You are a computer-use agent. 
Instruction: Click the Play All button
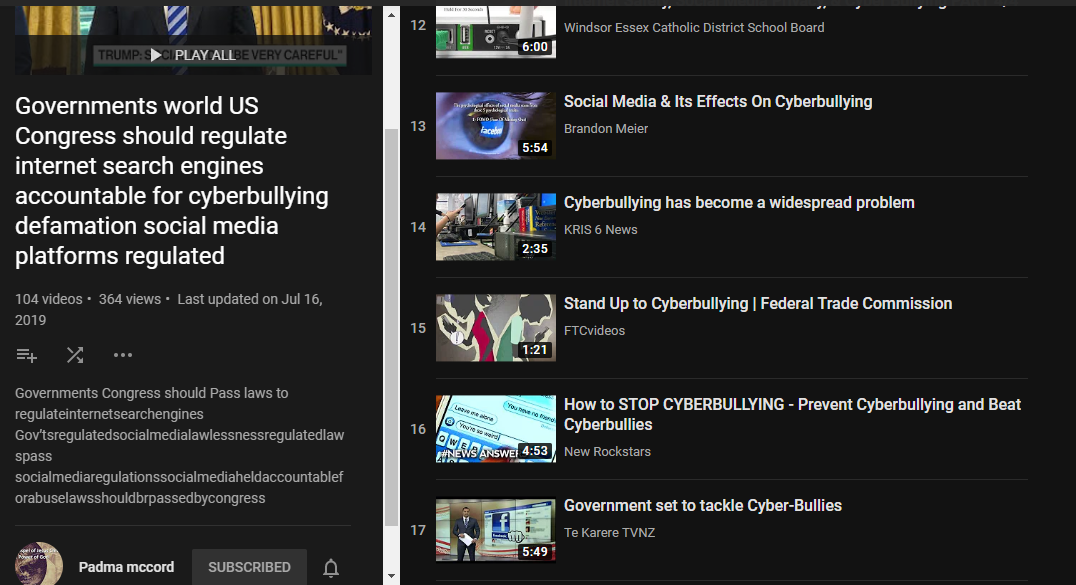pyautogui.click(x=193, y=55)
